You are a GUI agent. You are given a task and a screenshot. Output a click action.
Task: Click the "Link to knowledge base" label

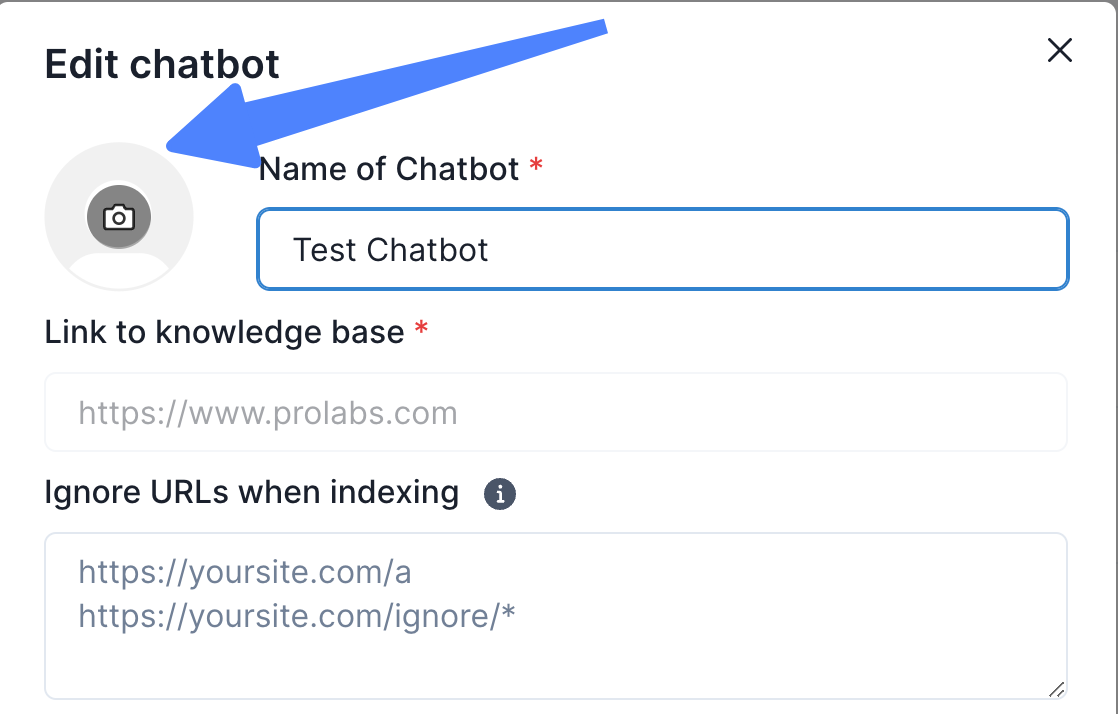(224, 331)
